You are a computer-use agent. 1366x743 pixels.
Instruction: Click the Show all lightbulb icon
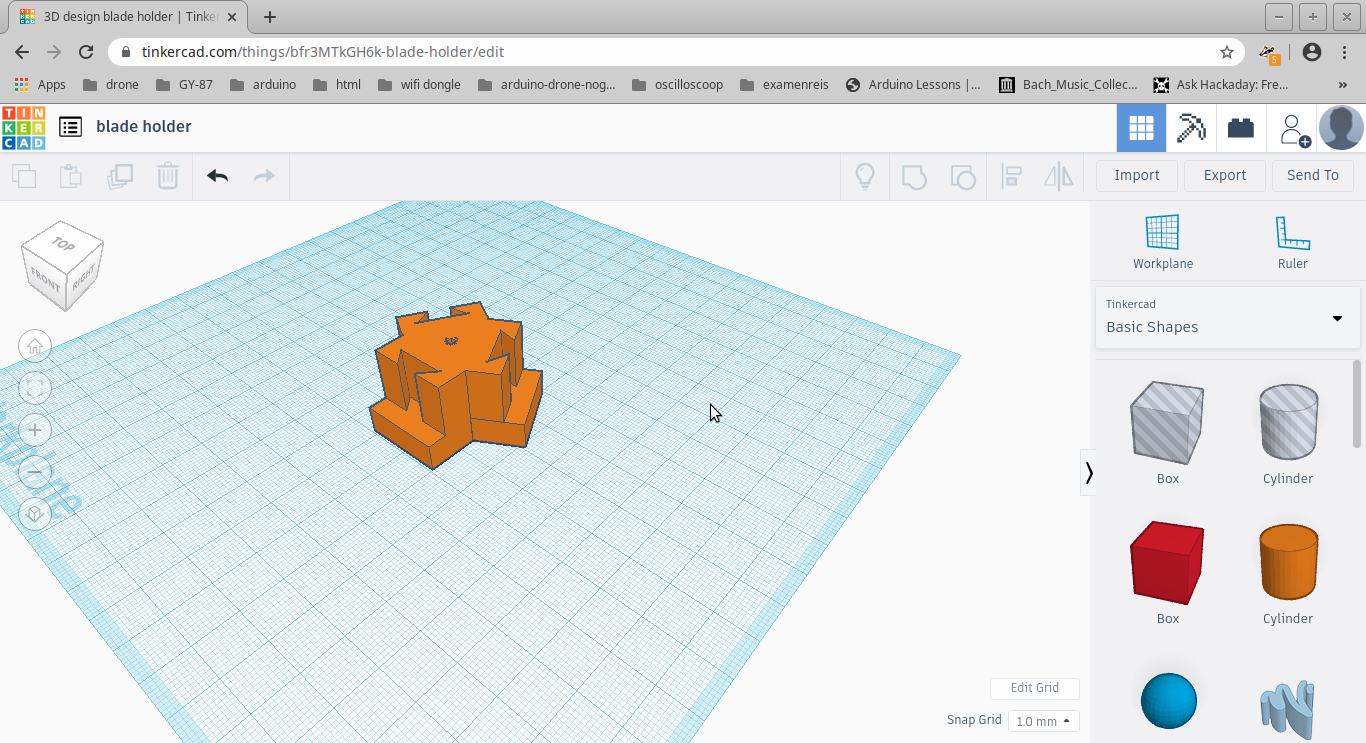[x=865, y=177]
